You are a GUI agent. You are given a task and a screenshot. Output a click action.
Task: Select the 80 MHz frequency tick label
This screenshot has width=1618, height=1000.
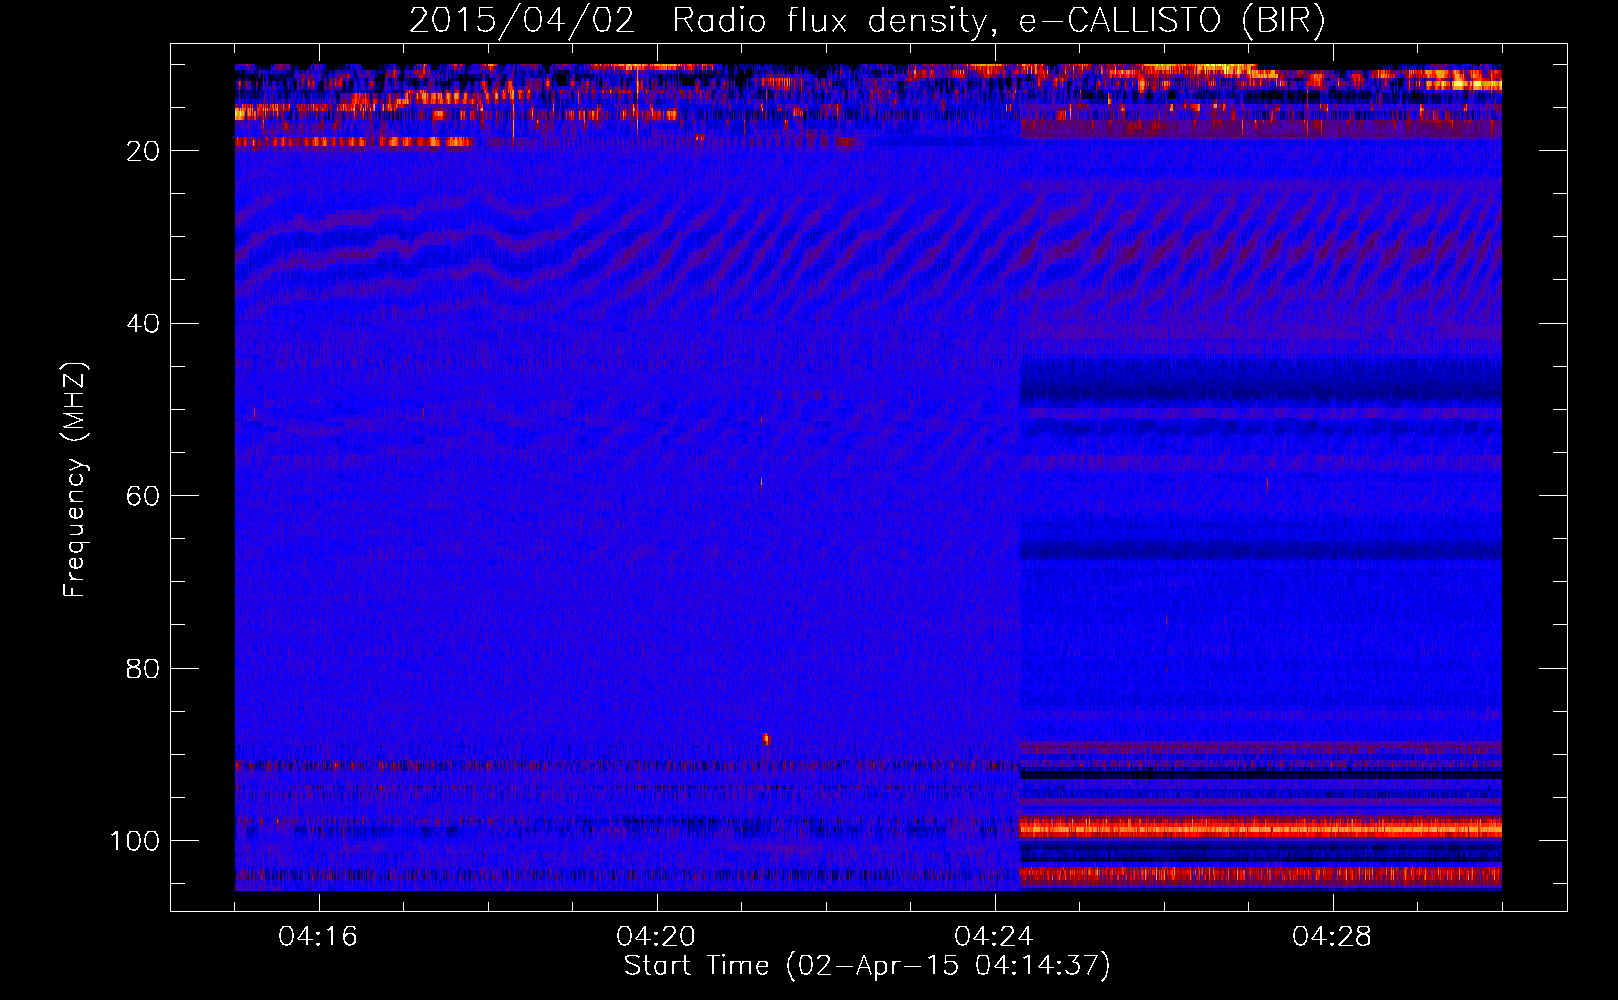point(143,668)
